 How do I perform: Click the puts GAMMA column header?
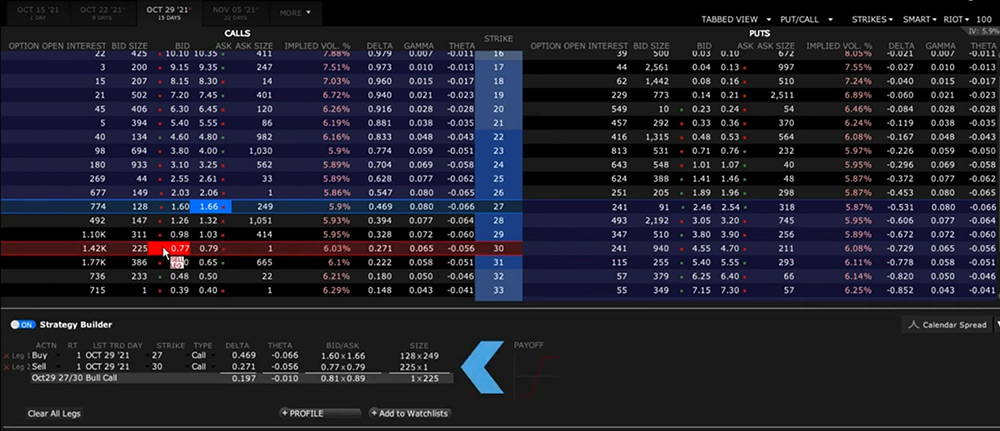[x=940, y=46]
